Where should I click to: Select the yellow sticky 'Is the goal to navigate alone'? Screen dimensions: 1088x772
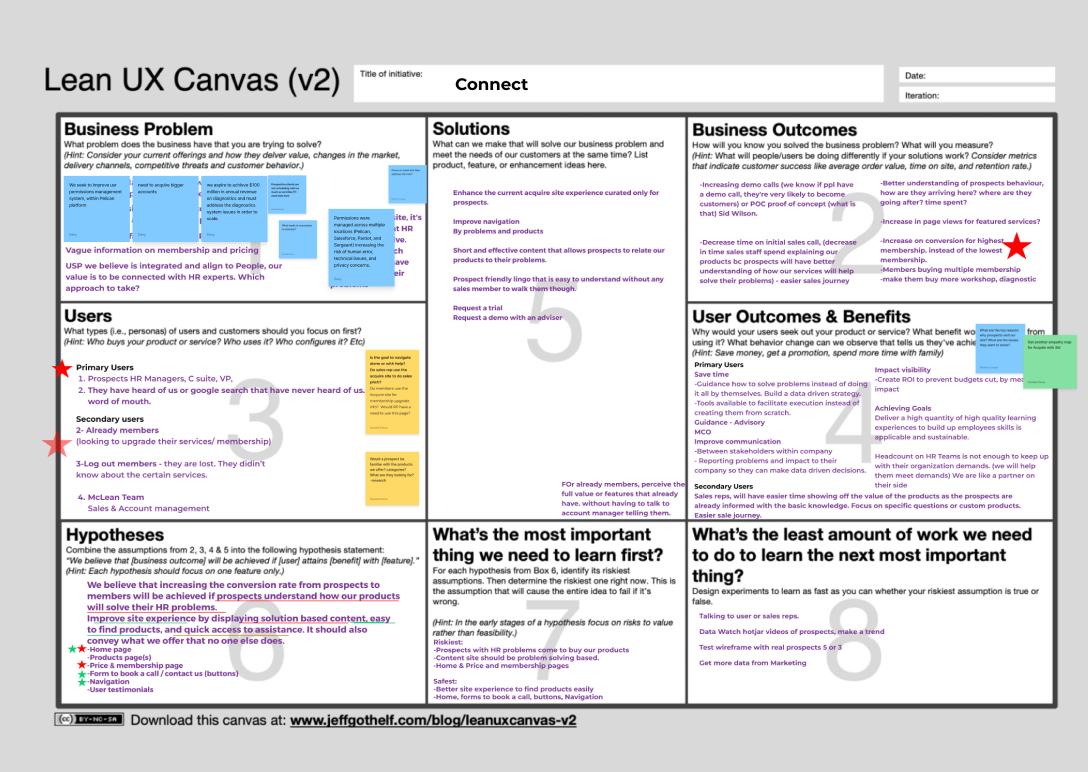click(x=392, y=392)
